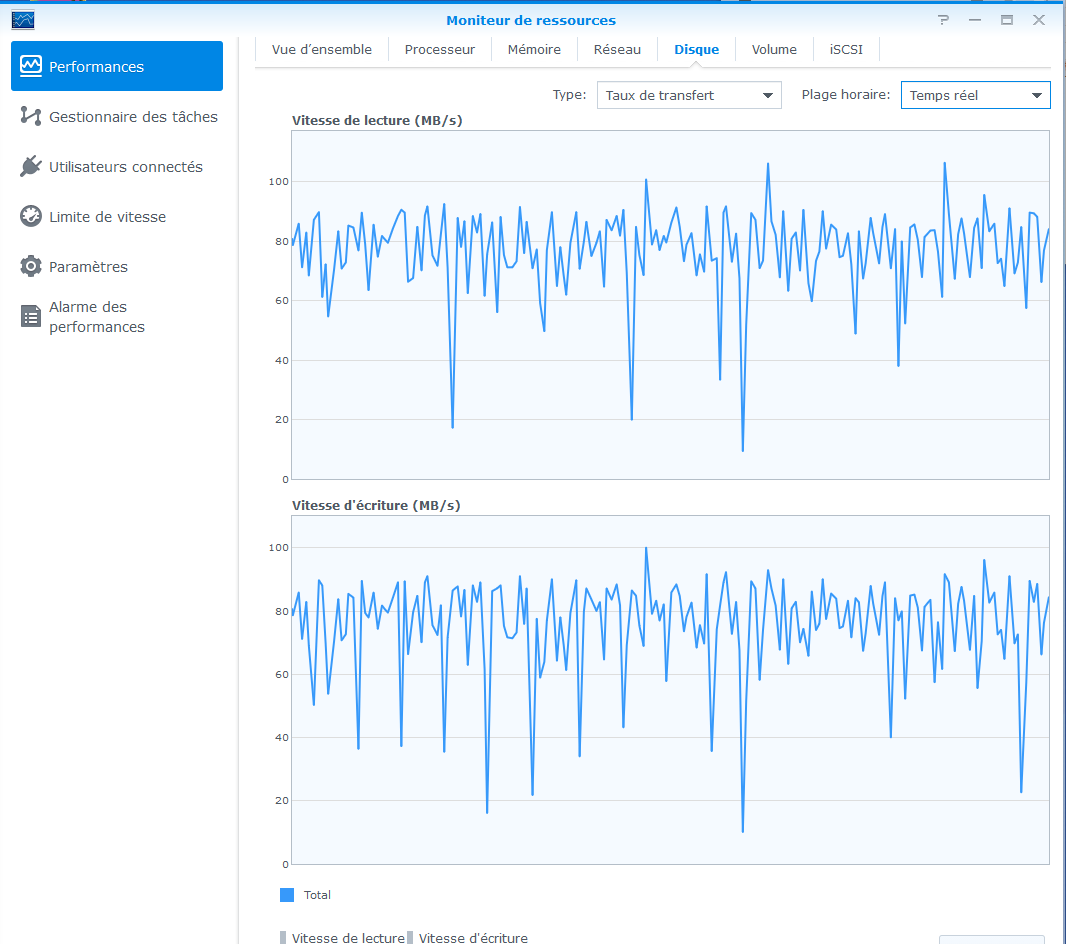The height and width of the screenshot is (944, 1066).
Task: Open the Mémoire tab
Action: [534, 50]
